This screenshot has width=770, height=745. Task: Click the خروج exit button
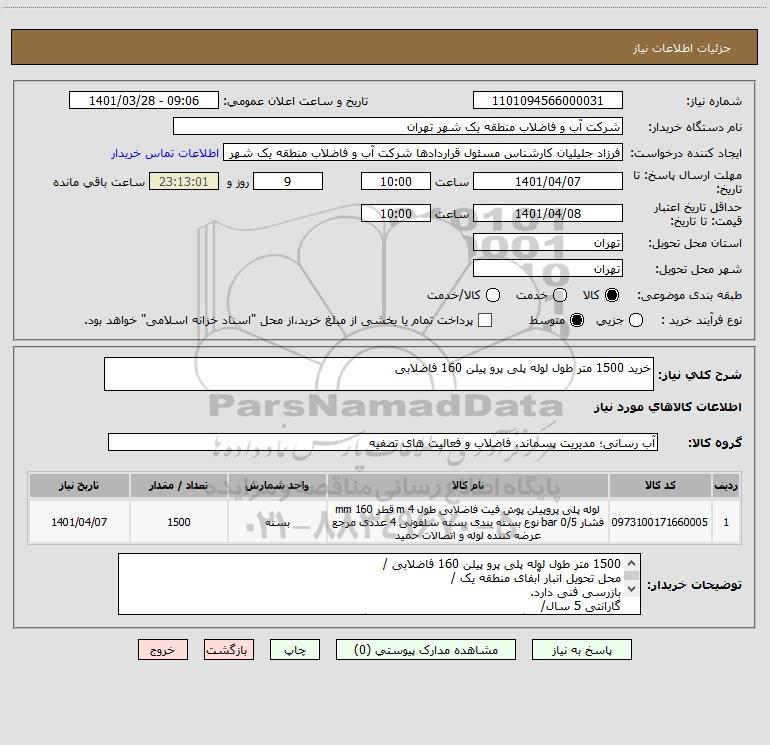[163, 650]
